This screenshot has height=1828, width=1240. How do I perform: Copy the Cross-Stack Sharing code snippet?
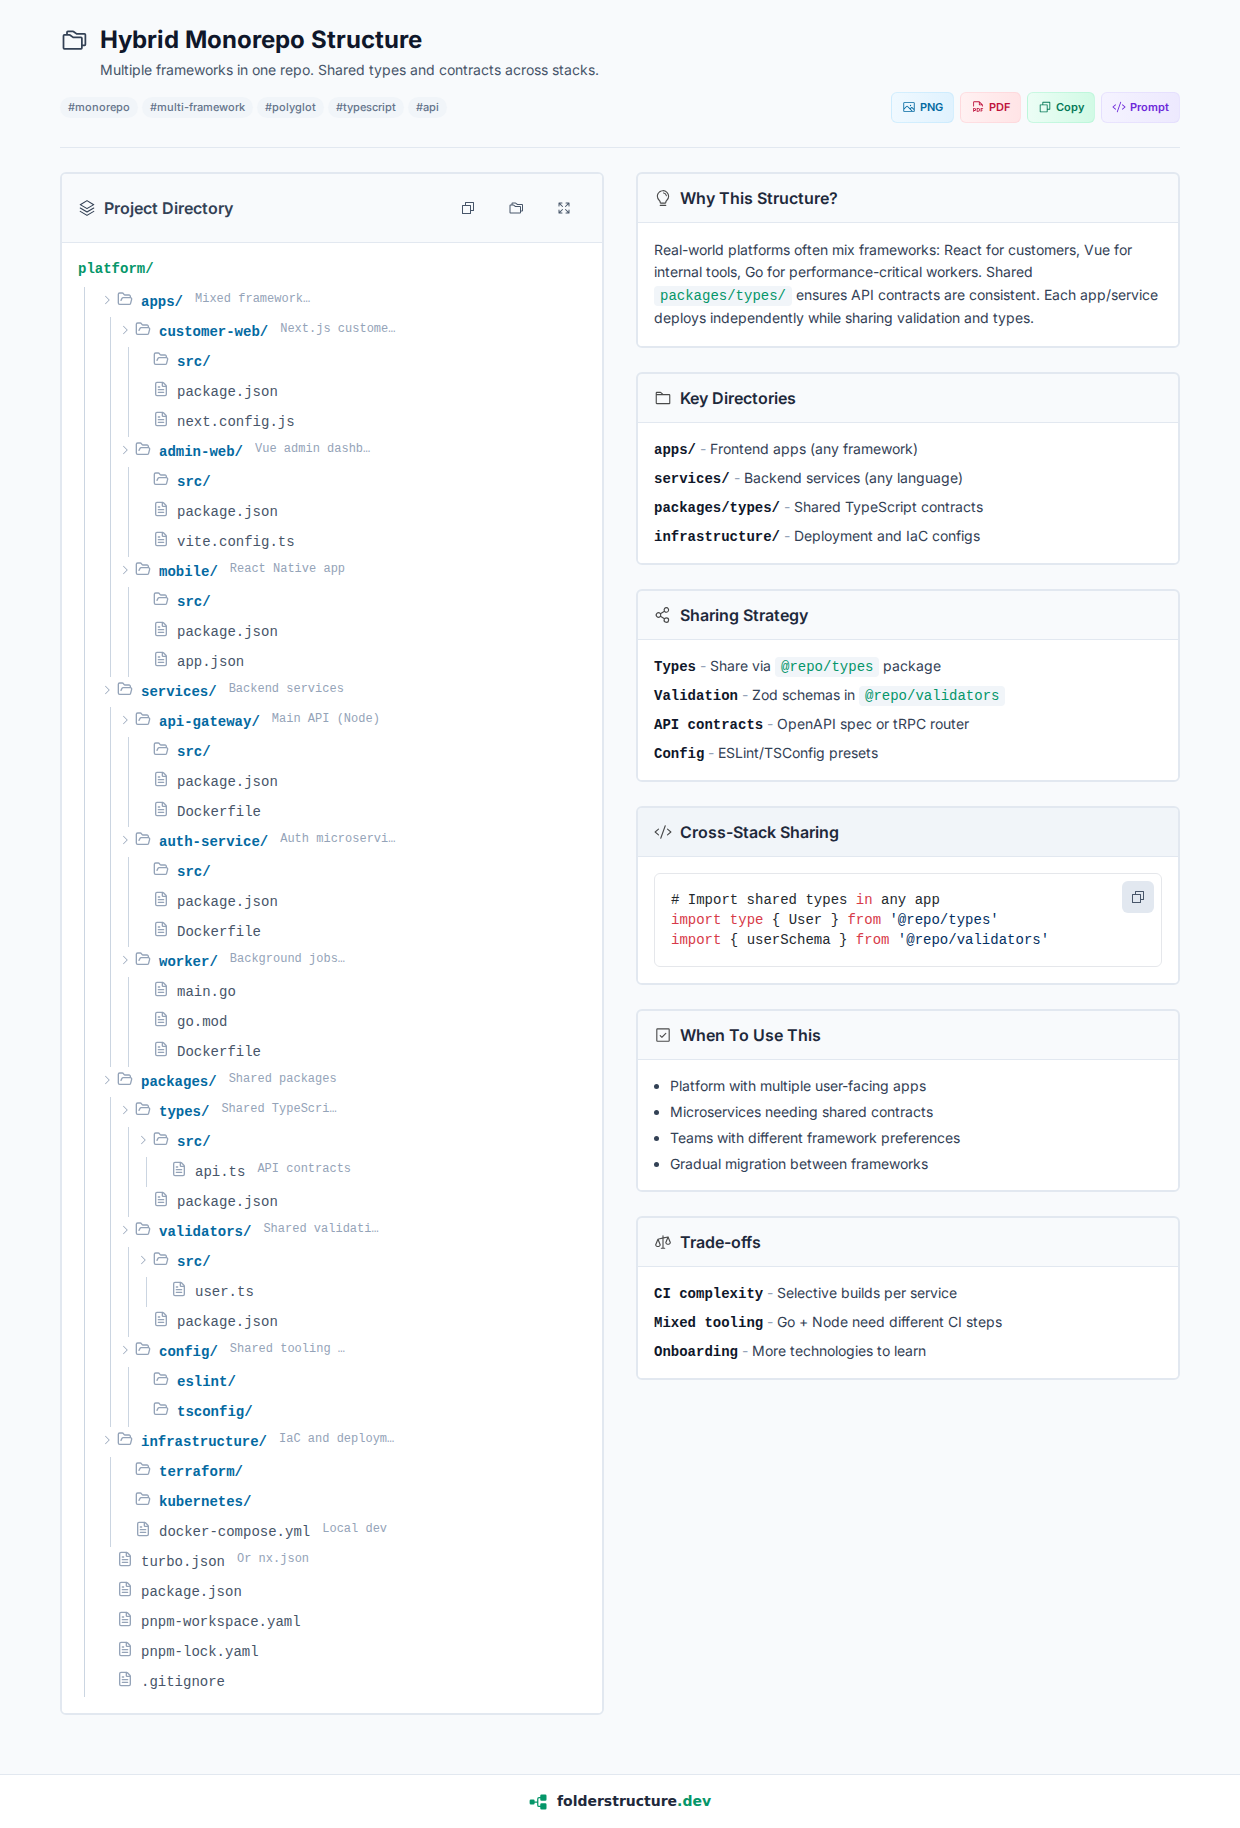(1137, 897)
